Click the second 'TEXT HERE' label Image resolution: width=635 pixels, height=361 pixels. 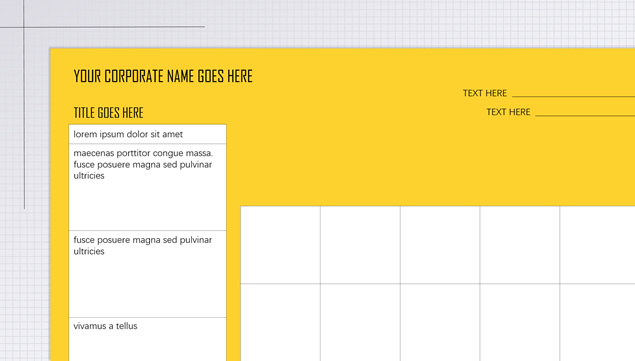[x=508, y=112]
